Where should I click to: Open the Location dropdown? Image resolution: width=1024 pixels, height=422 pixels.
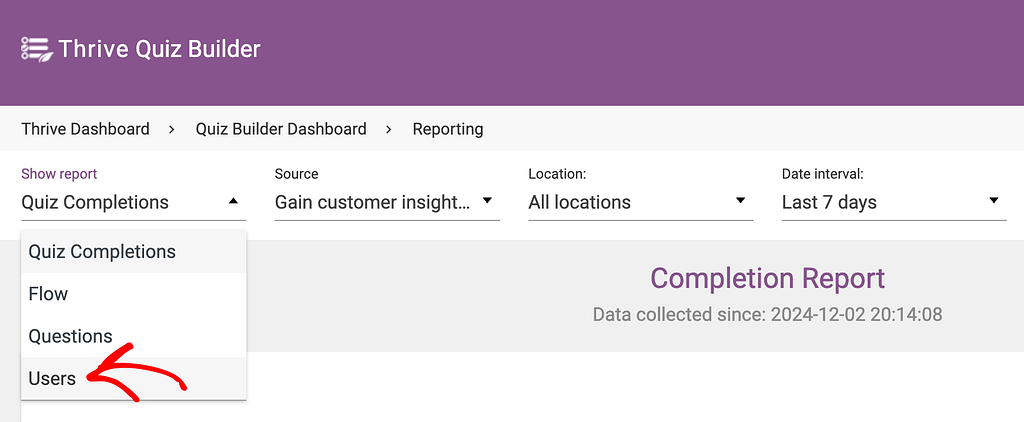point(641,203)
